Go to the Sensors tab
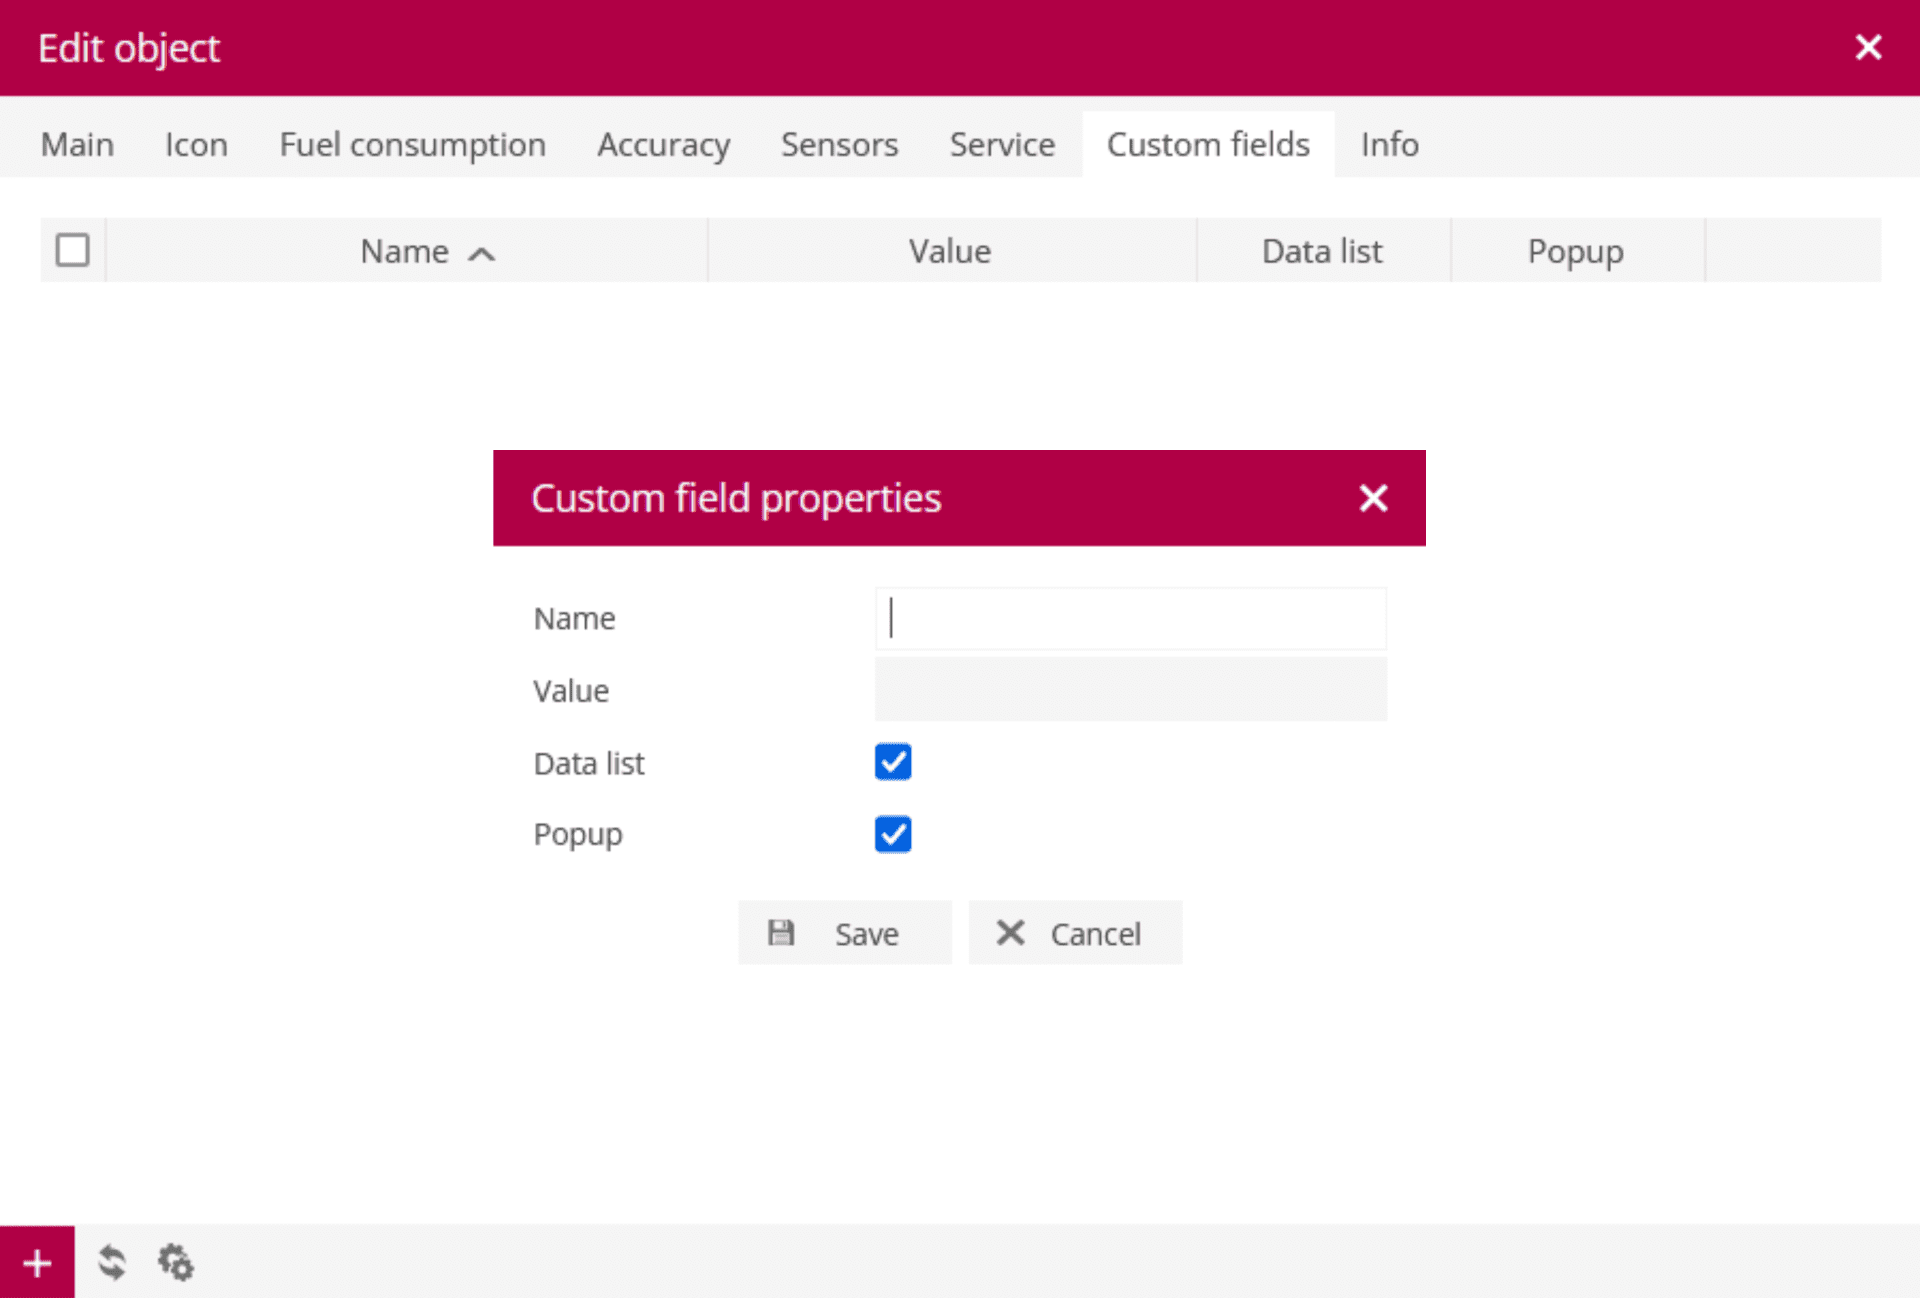The width and height of the screenshot is (1920, 1298). [x=839, y=145]
